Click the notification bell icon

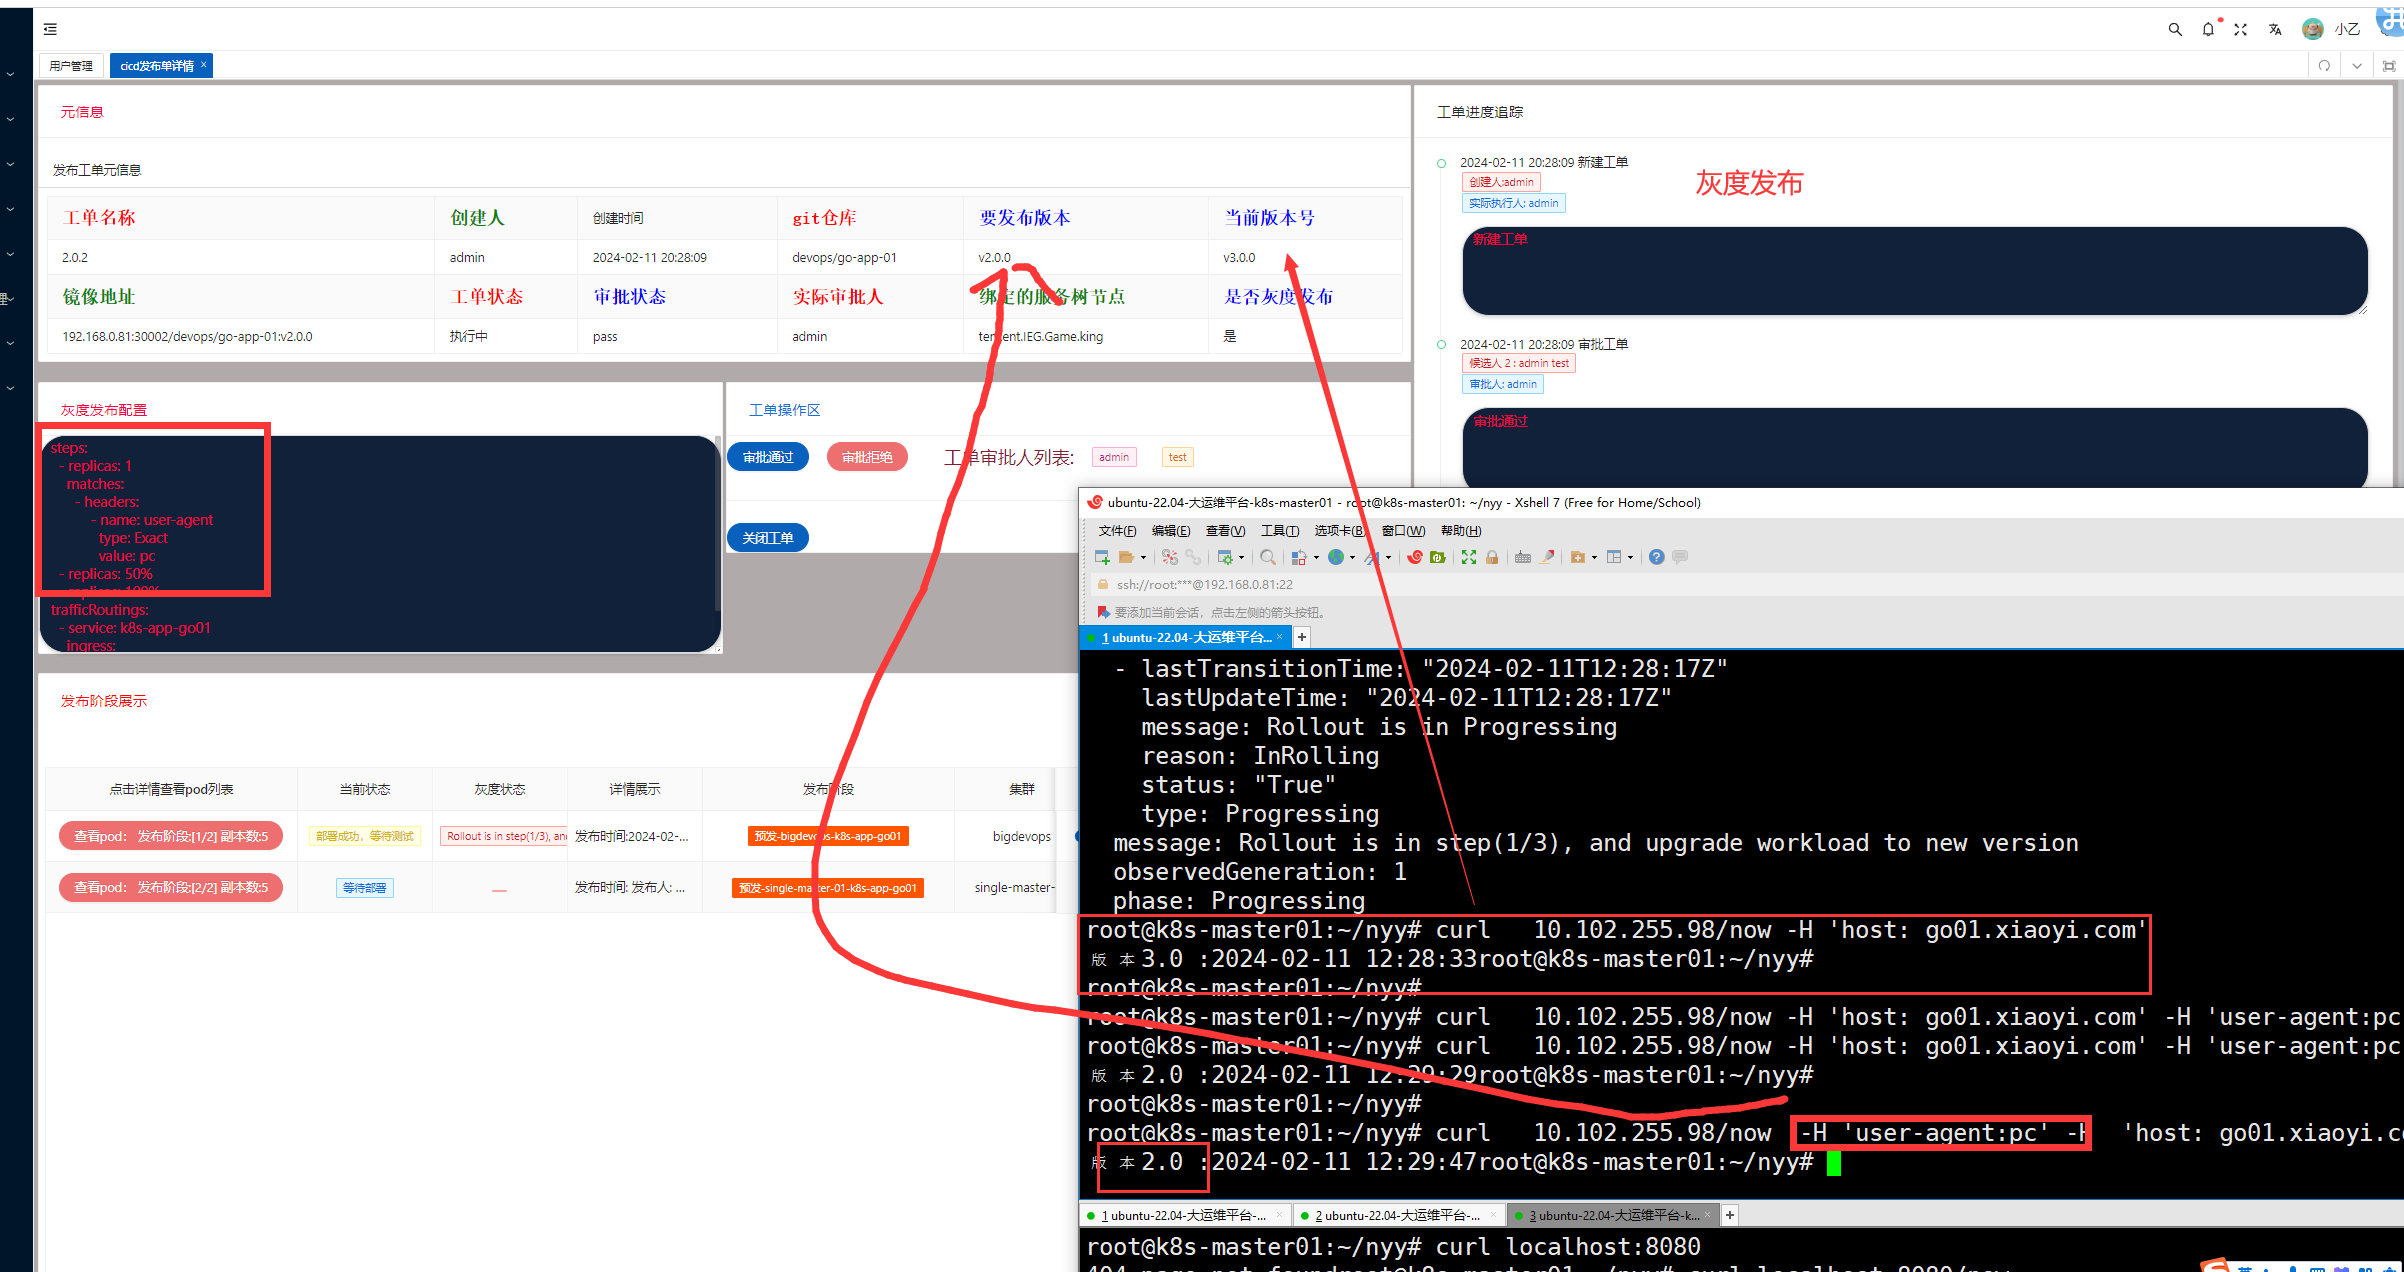2208,29
